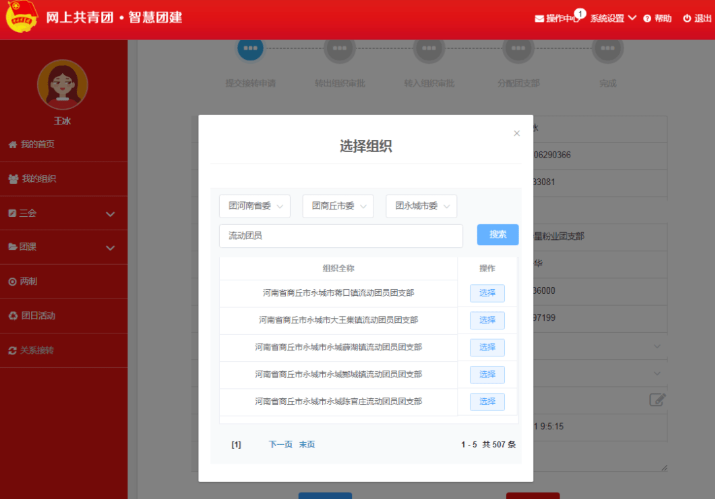Click the Youth League logo emblem
Viewport: 715px width, 499px height.
point(21,16)
